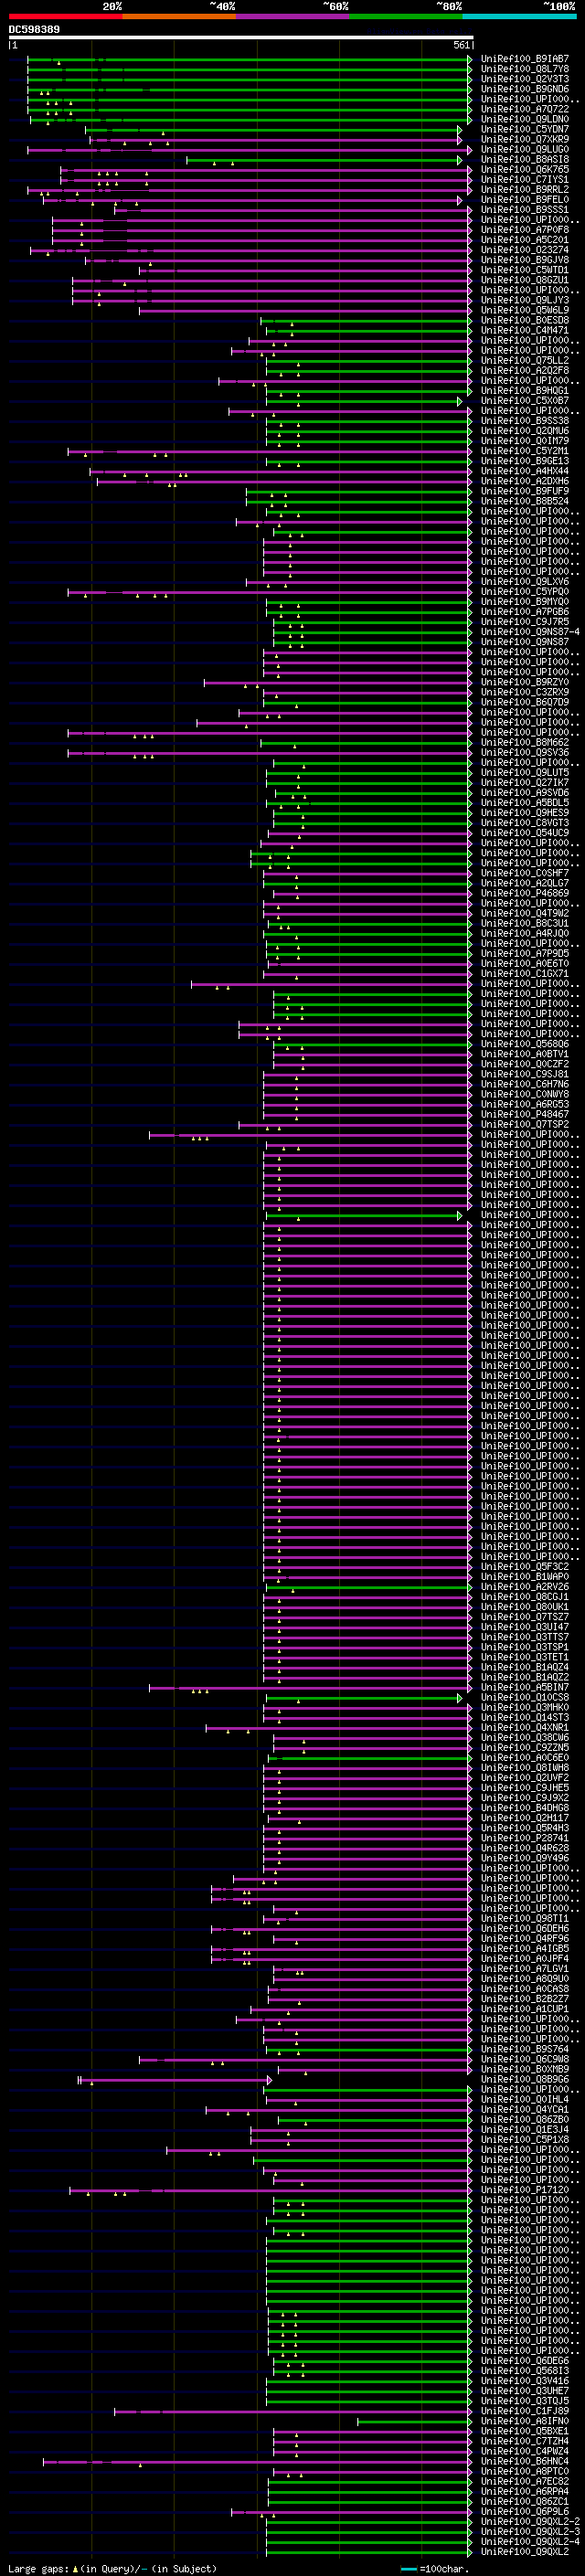Select hit label UniRef100_Q7XKR9
This screenshot has width=585, height=2576.
pyautogui.click(x=525, y=139)
